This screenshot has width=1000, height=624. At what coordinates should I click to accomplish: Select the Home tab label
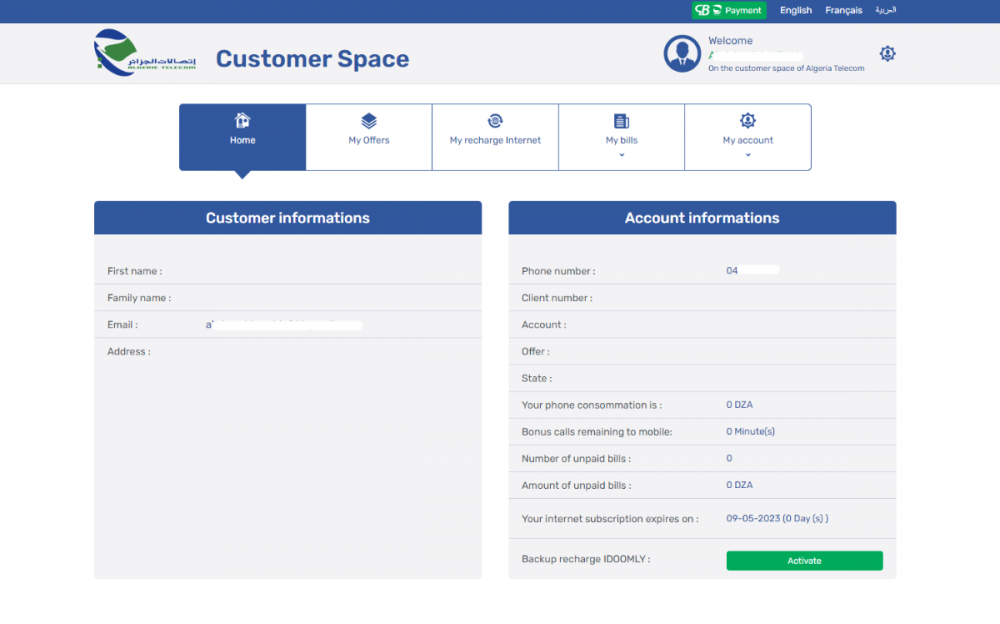point(242,140)
